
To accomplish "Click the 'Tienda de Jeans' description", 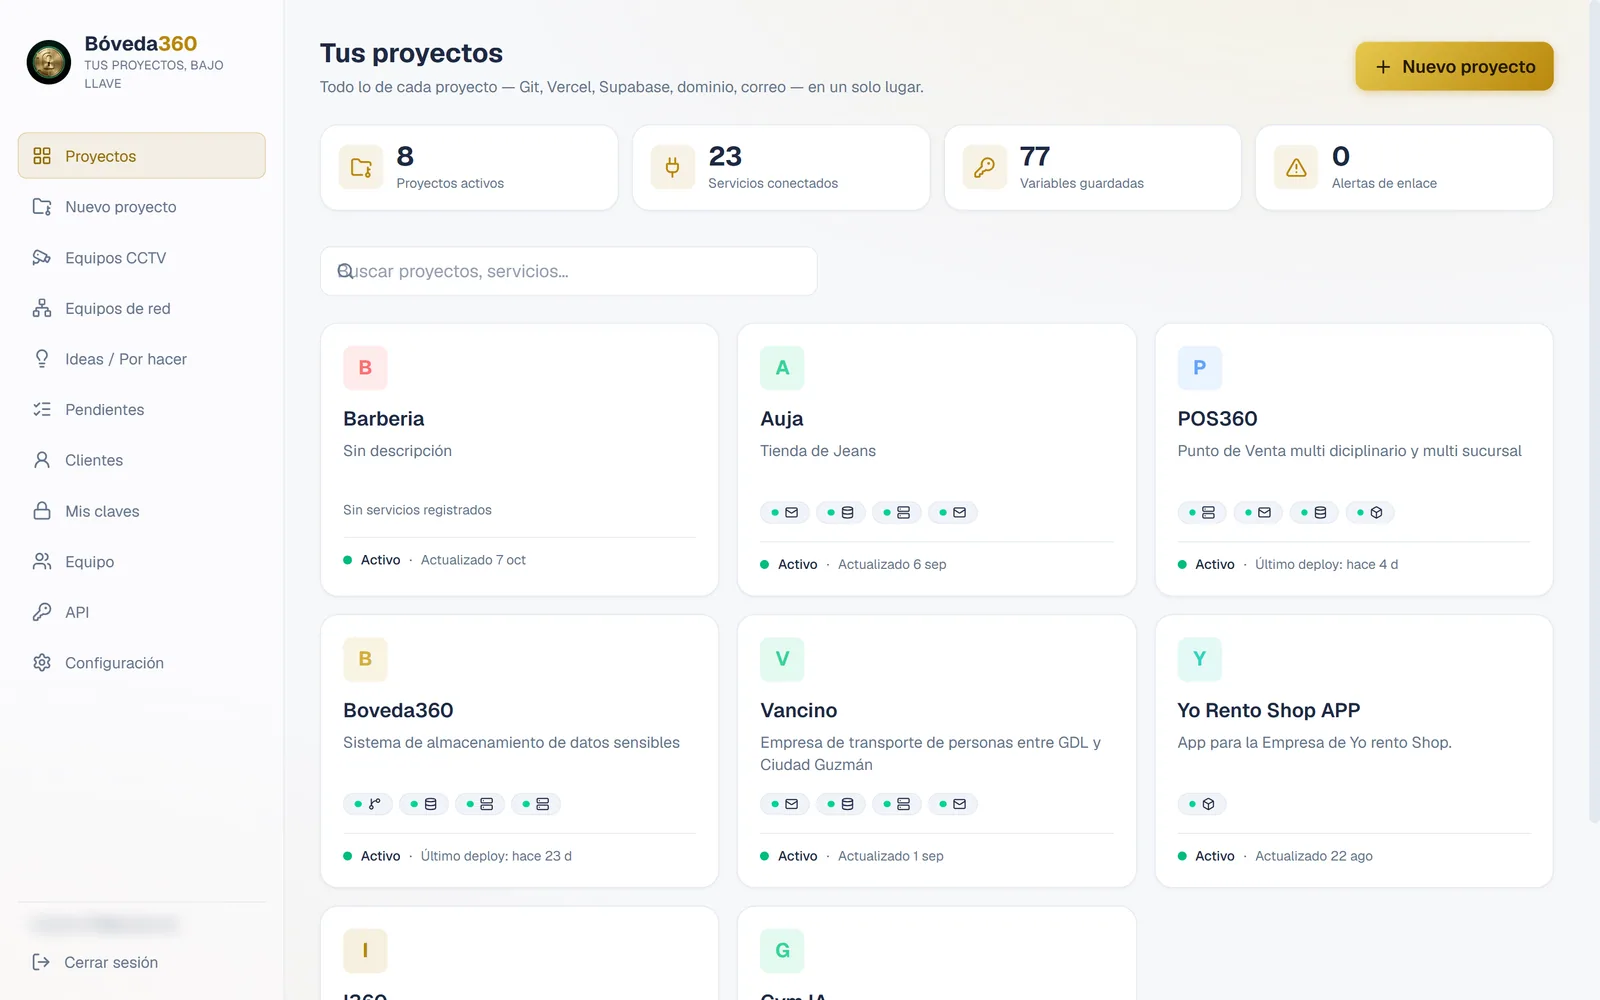I will (818, 451).
